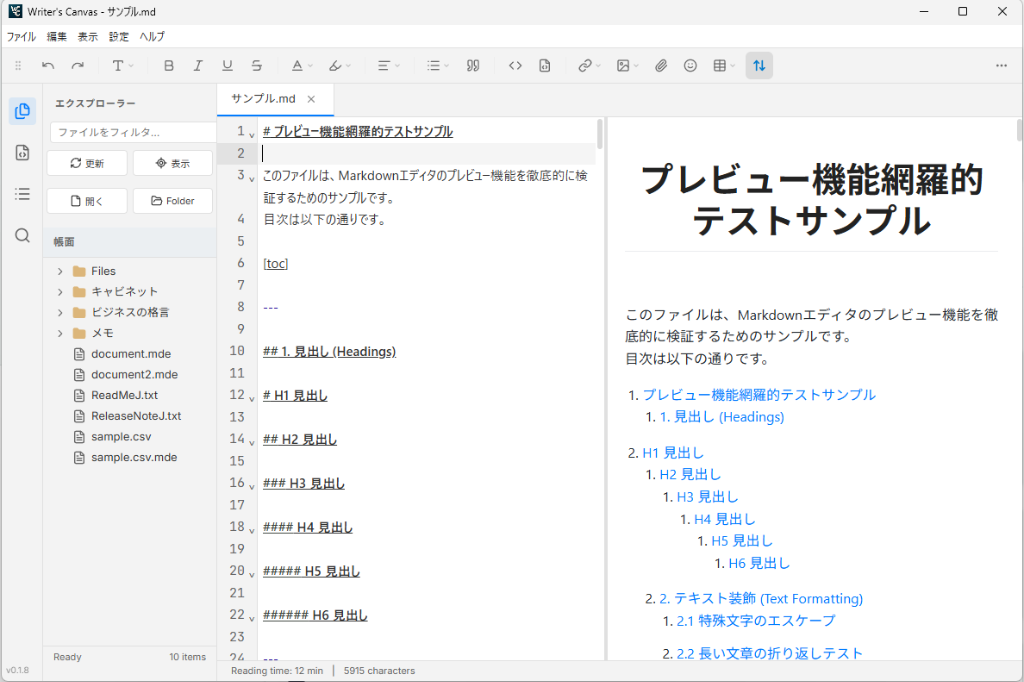The image size is (1024, 682).
Task: Open the 2. テキスト装飾 (Text Formatting) link
Action: tap(761, 598)
